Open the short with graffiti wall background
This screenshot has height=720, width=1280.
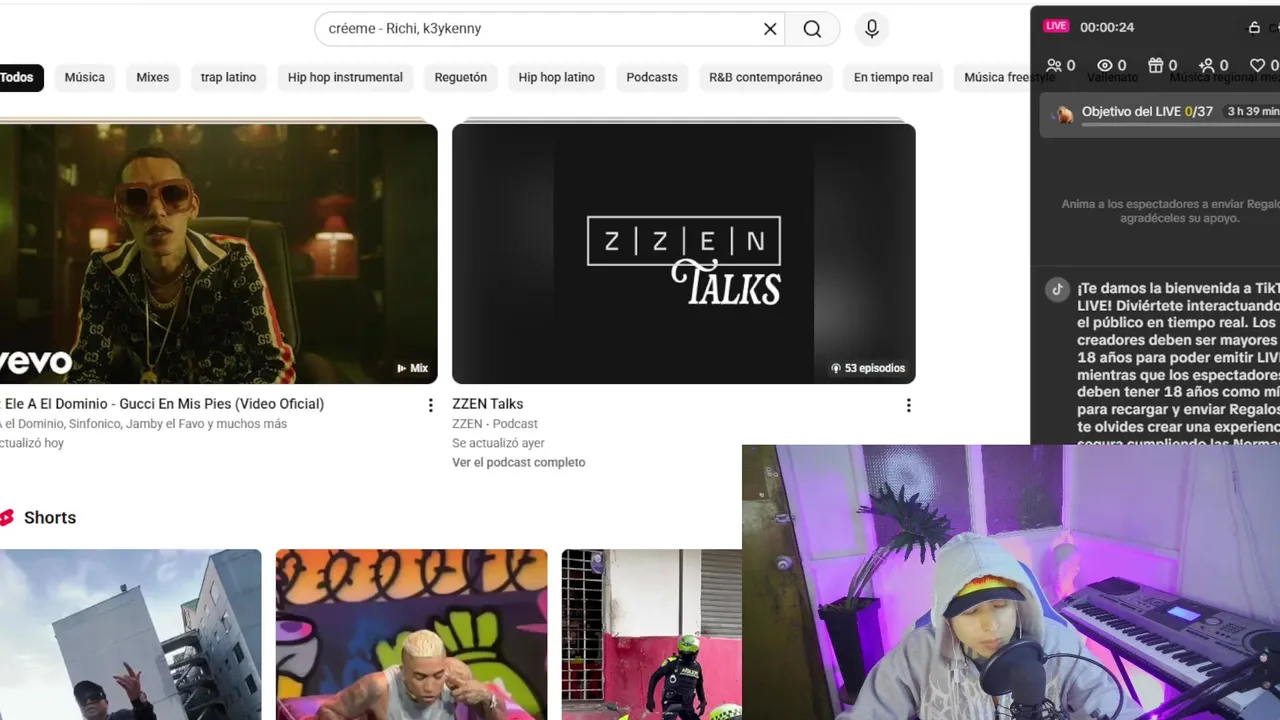(412, 634)
